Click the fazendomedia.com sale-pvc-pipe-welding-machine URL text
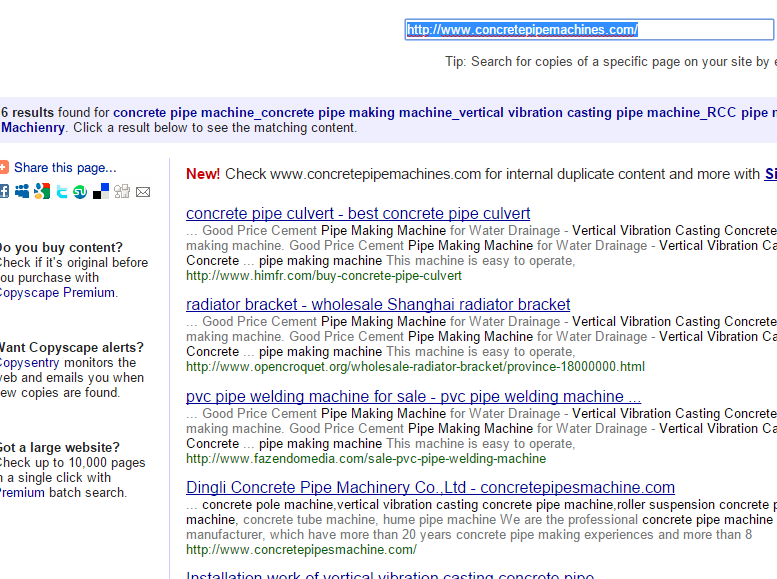This screenshot has height=579, width=777. pyautogui.click(x=366, y=459)
